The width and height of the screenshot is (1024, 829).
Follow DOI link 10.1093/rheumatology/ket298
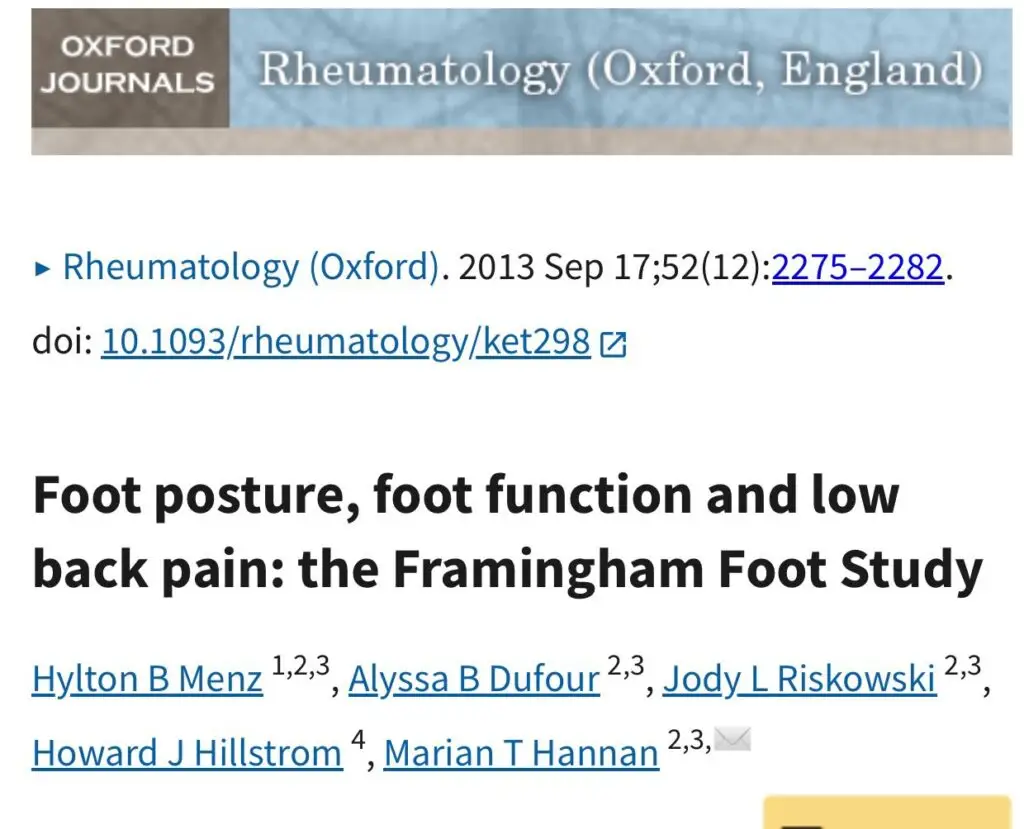pos(346,343)
